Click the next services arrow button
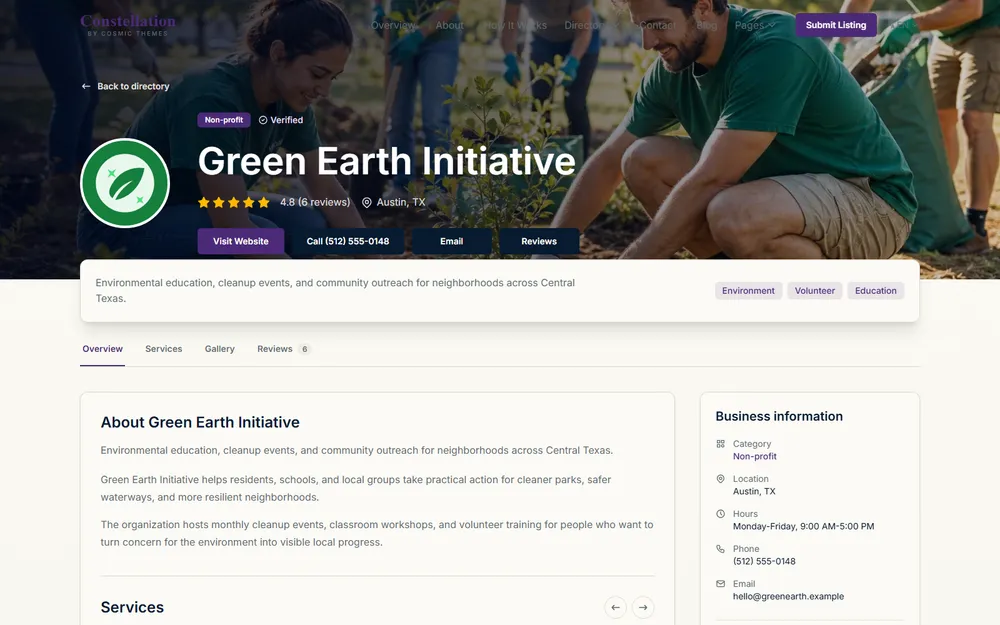This screenshot has width=1000, height=625. point(643,607)
